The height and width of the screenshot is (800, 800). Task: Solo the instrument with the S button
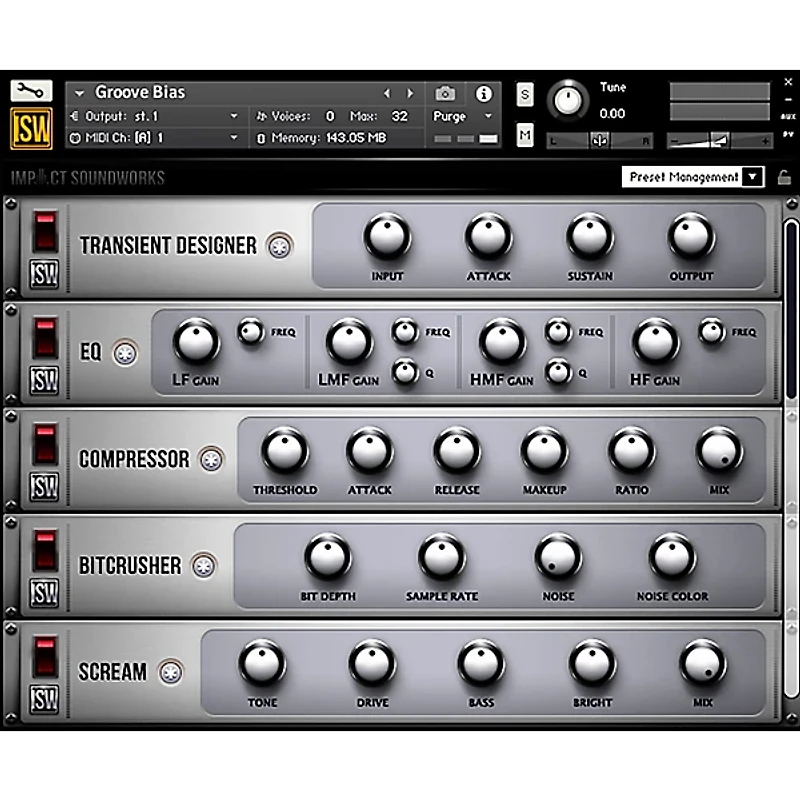pyautogui.click(x=525, y=94)
